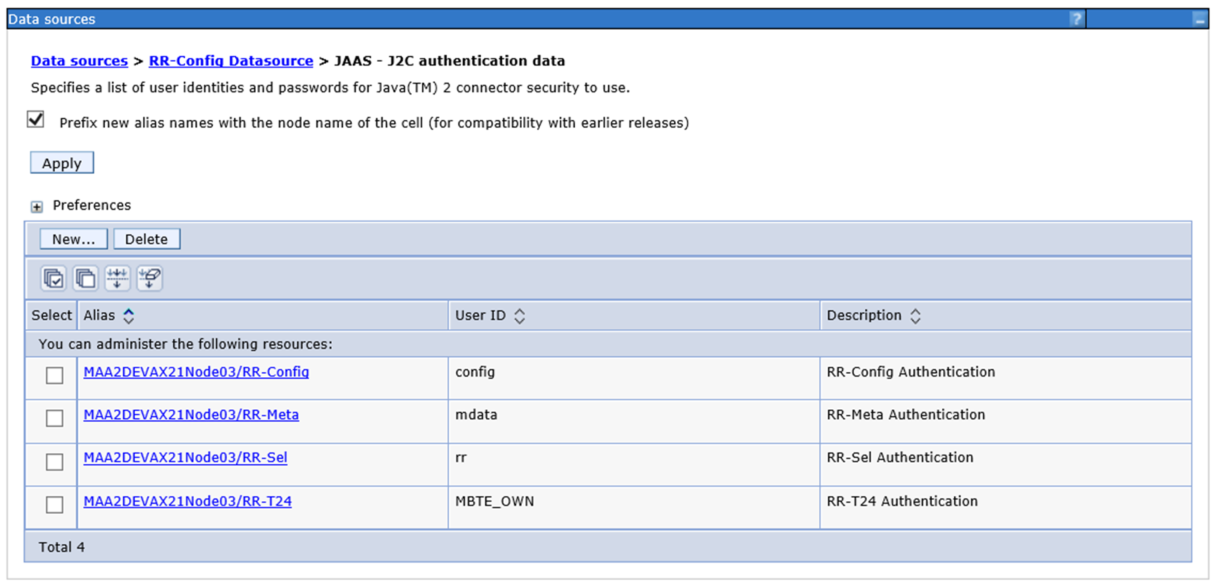Select the RR-Config row checkbox
Screen dimensions: 1218x587
[x=54, y=376]
